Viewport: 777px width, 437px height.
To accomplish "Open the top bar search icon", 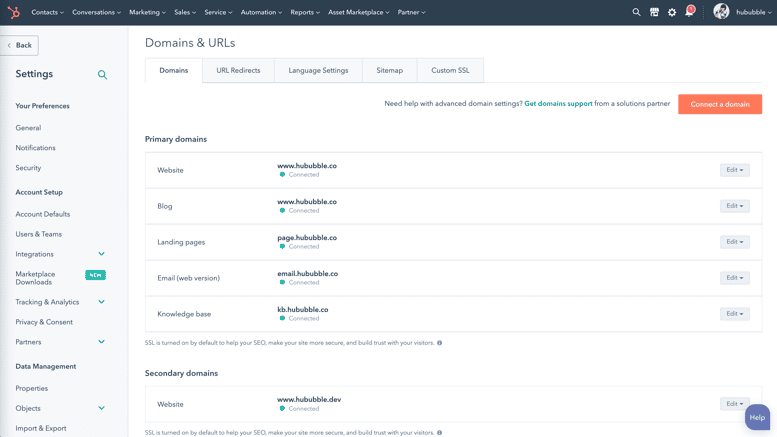I will click(x=636, y=13).
